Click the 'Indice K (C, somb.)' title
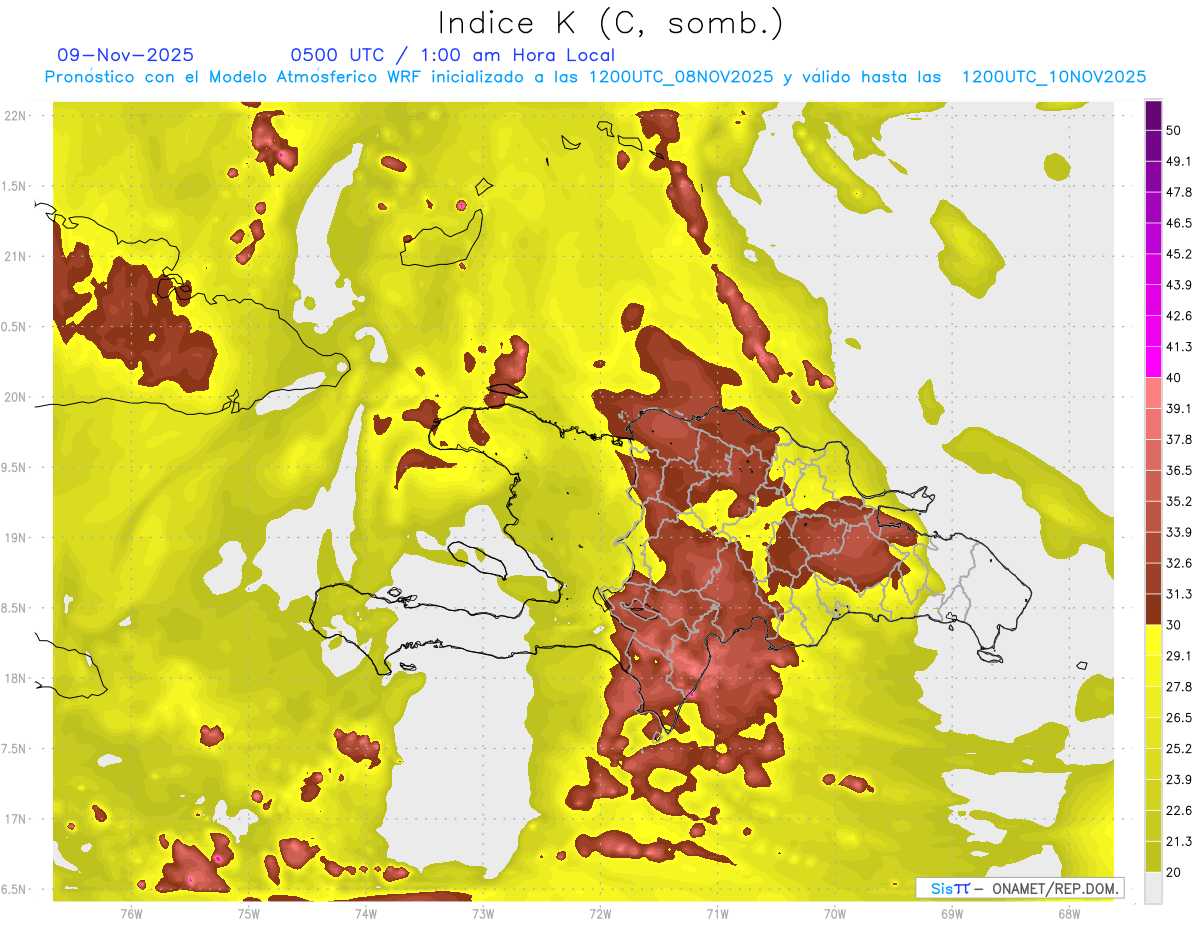This screenshot has width=1200, height=927. [611, 23]
